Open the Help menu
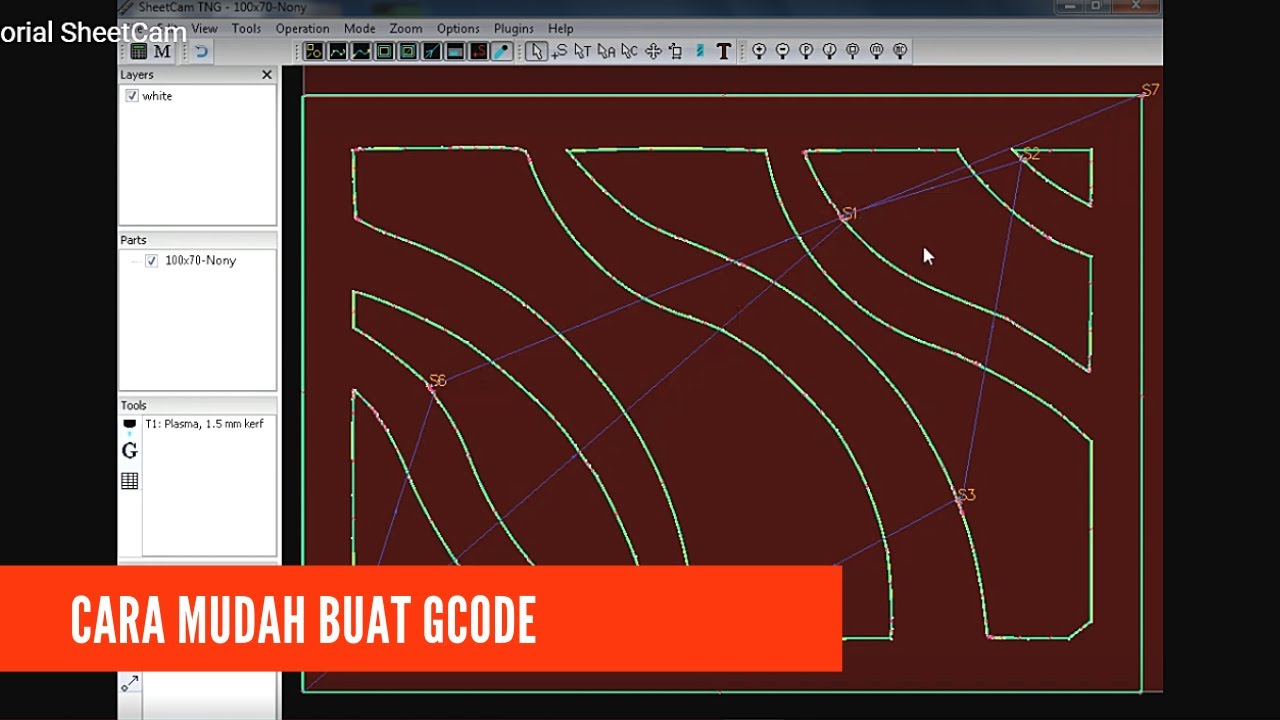This screenshot has width=1280, height=720. pos(561,28)
